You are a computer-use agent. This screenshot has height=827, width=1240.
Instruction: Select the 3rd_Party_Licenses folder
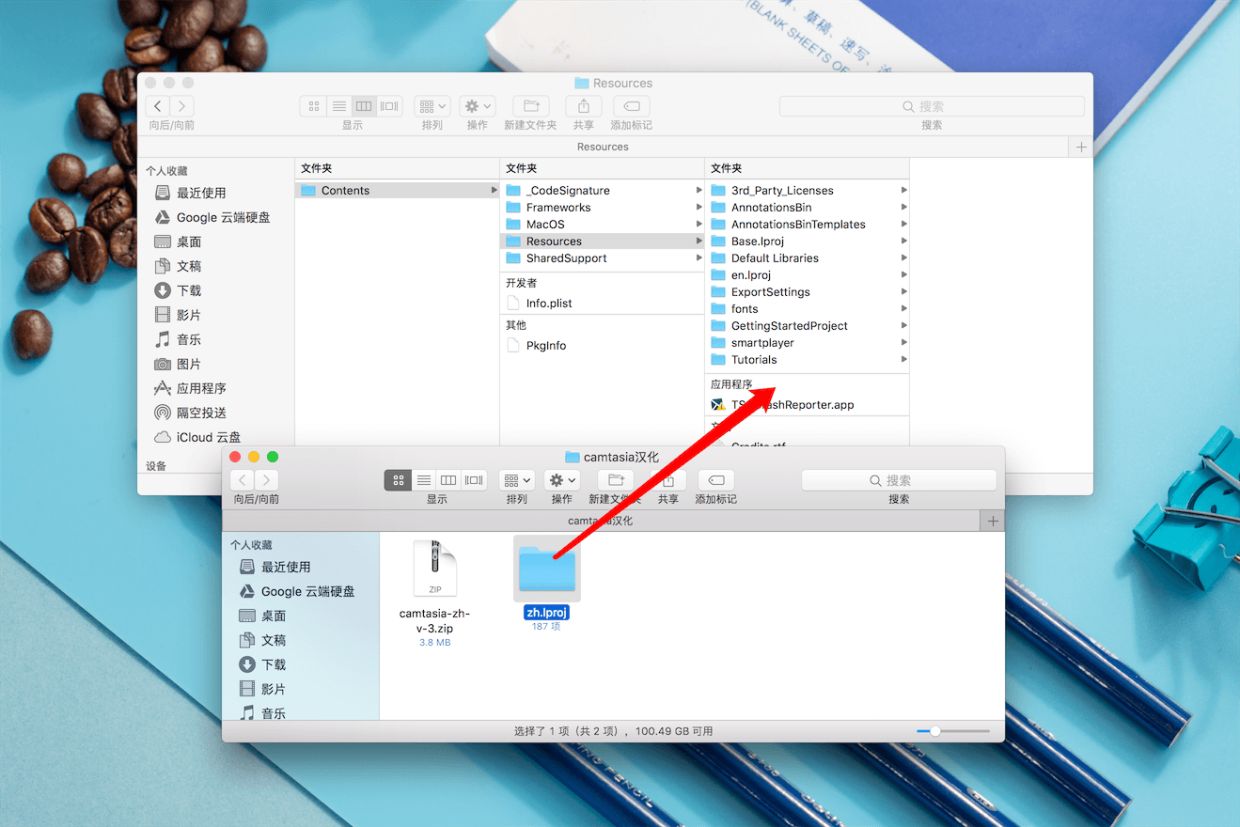tap(807, 190)
